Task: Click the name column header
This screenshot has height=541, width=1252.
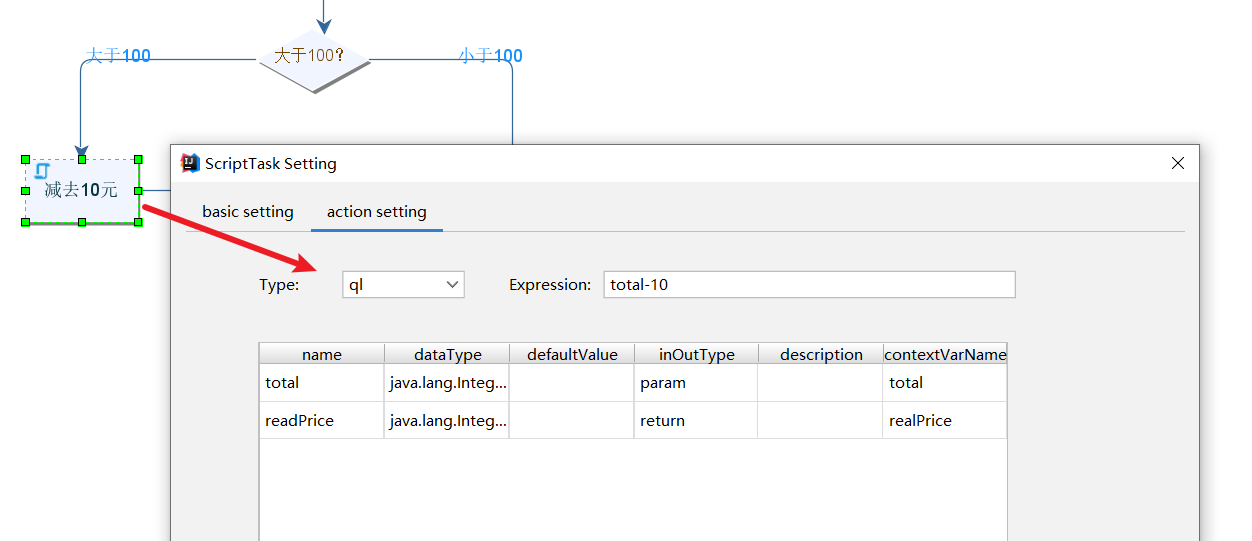Action: [x=321, y=355]
